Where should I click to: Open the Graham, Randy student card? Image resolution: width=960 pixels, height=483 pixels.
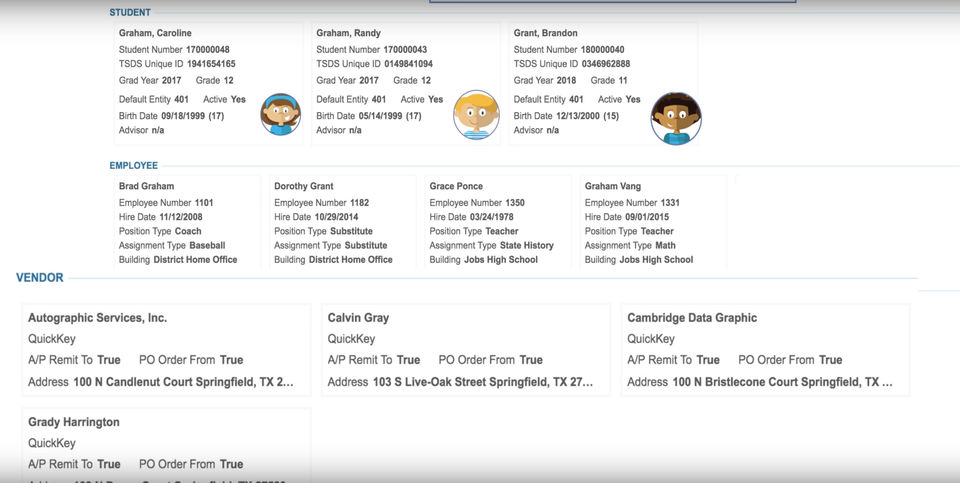point(406,84)
